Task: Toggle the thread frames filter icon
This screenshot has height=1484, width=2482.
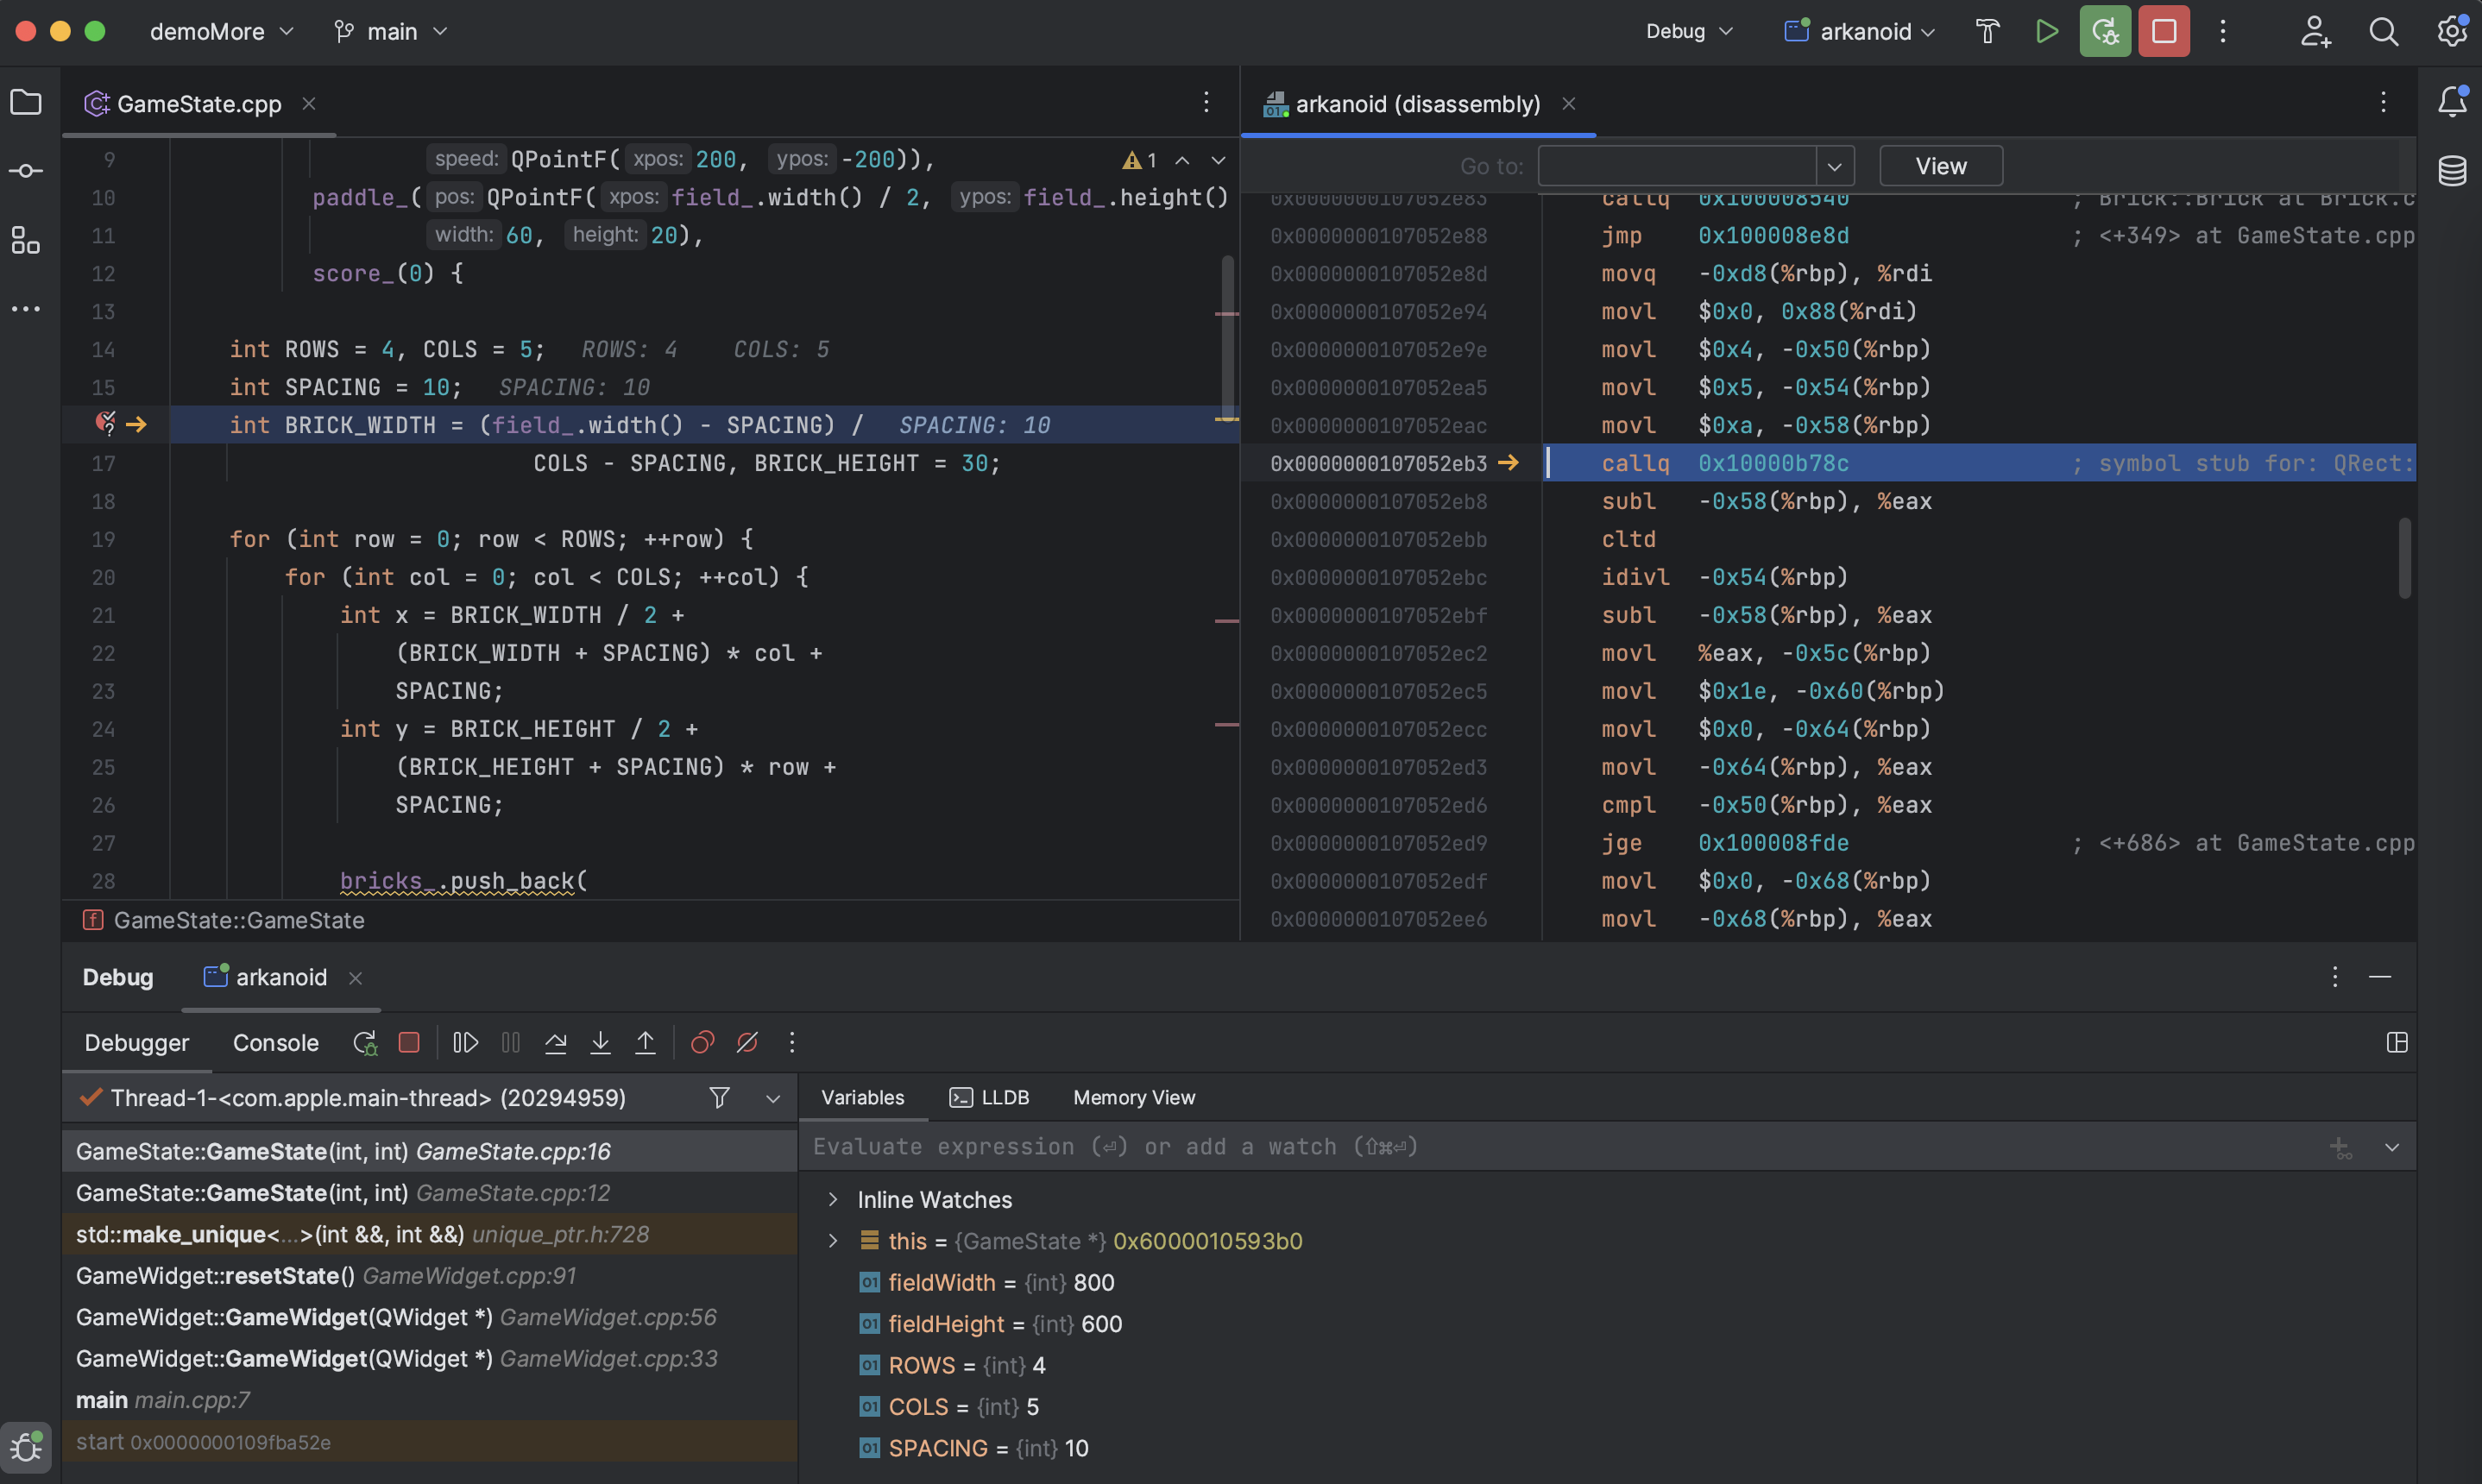Action: click(719, 1098)
